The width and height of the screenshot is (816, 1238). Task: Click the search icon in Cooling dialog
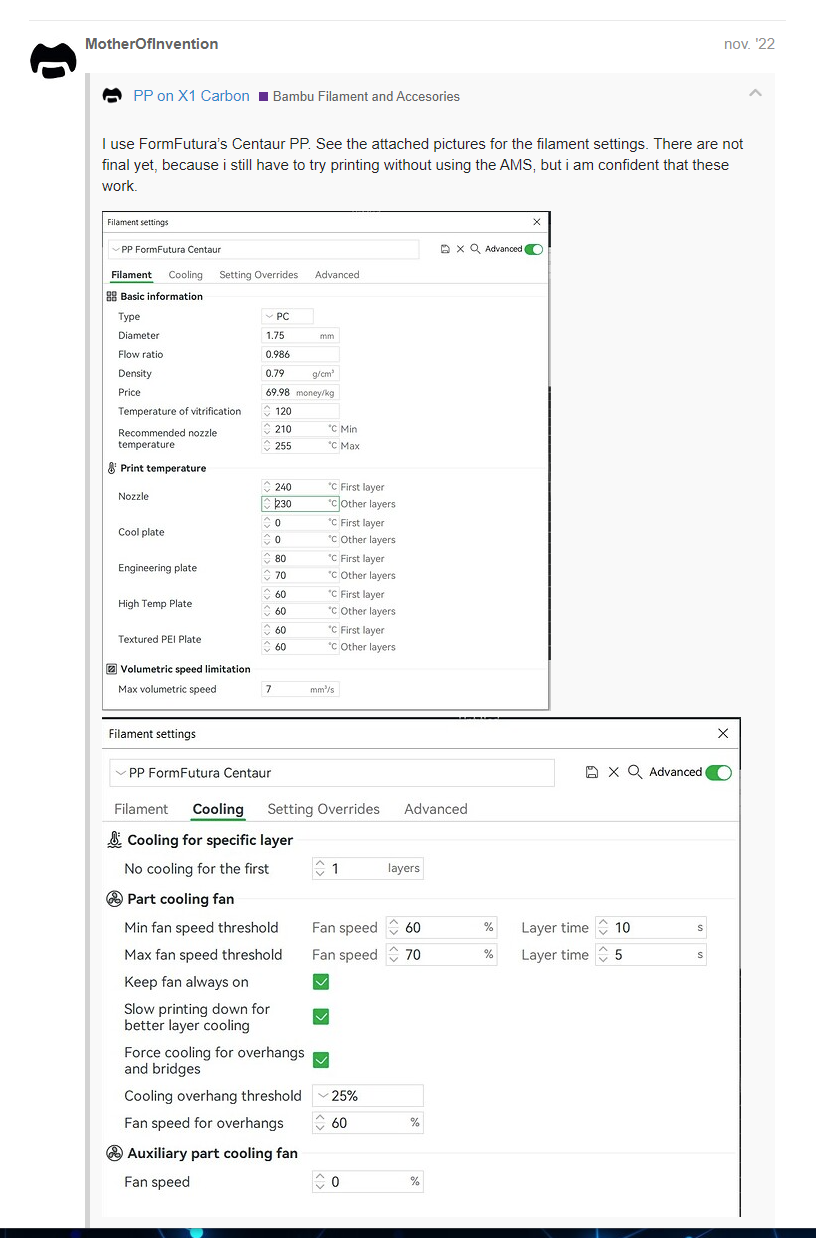coord(635,772)
